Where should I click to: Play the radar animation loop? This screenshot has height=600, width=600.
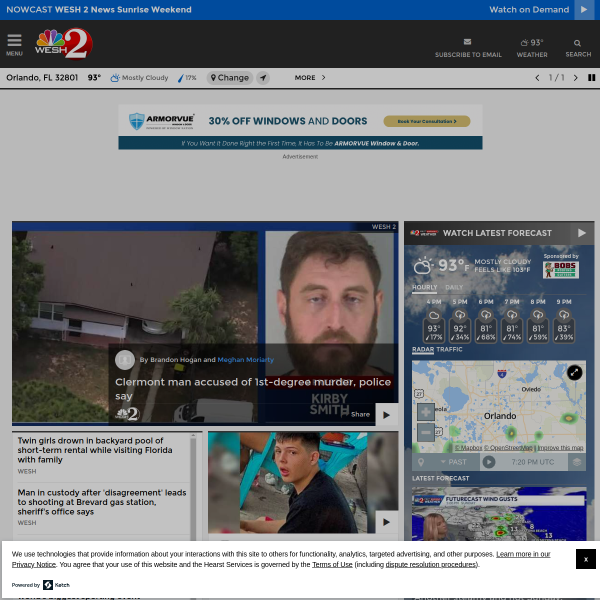tap(488, 462)
